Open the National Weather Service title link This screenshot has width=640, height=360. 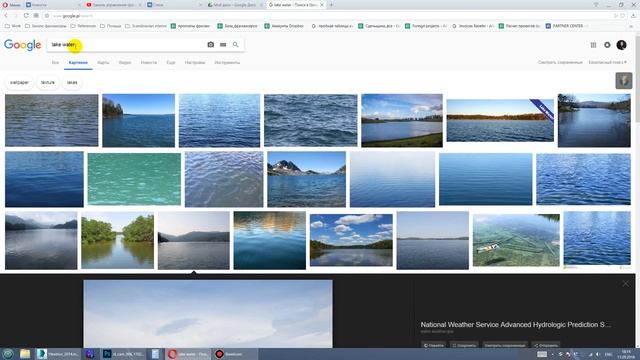516,324
